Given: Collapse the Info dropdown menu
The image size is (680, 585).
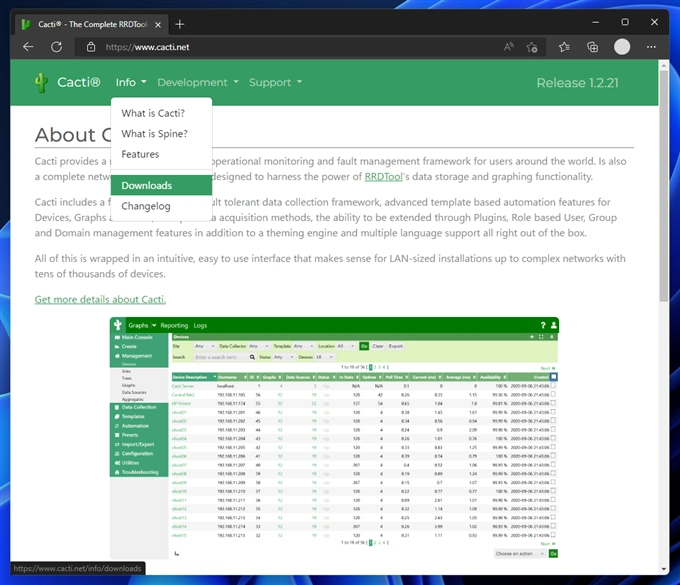Looking at the screenshot, I should pos(131,82).
